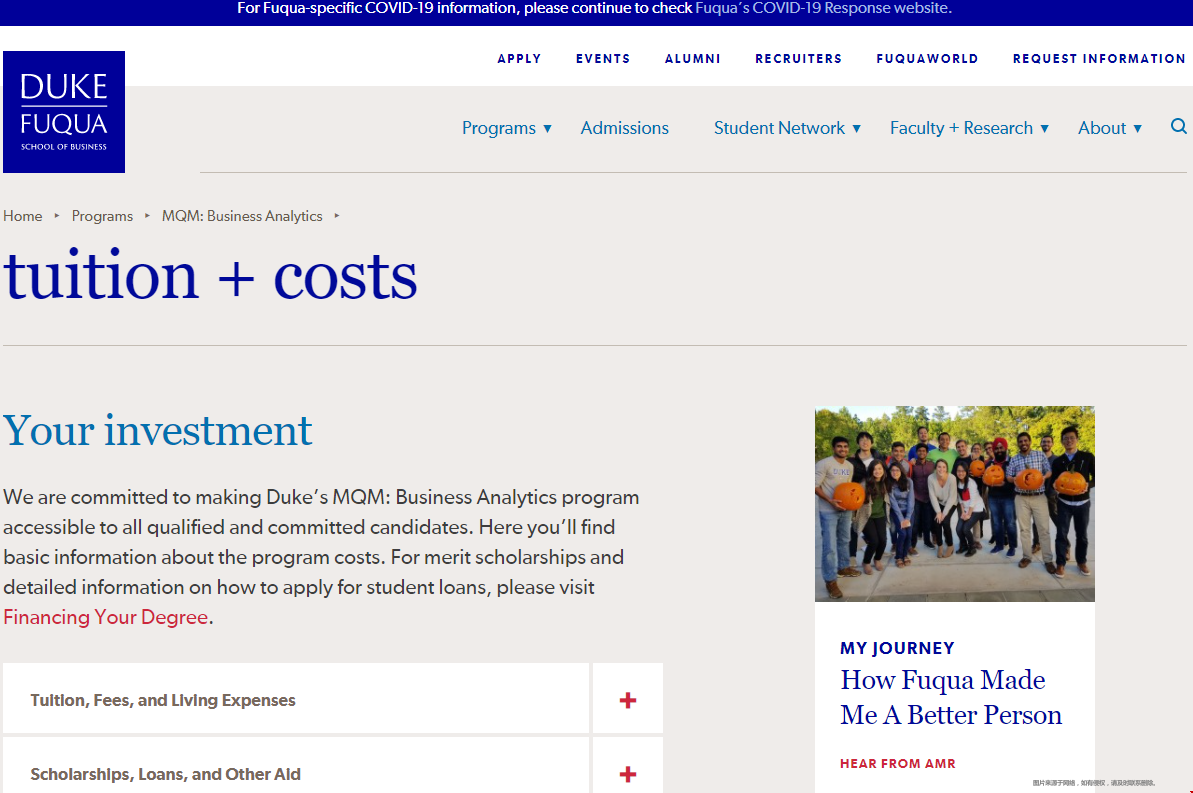Go to FuquaWorld
This screenshot has height=793, width=1193.
point(927,59)
